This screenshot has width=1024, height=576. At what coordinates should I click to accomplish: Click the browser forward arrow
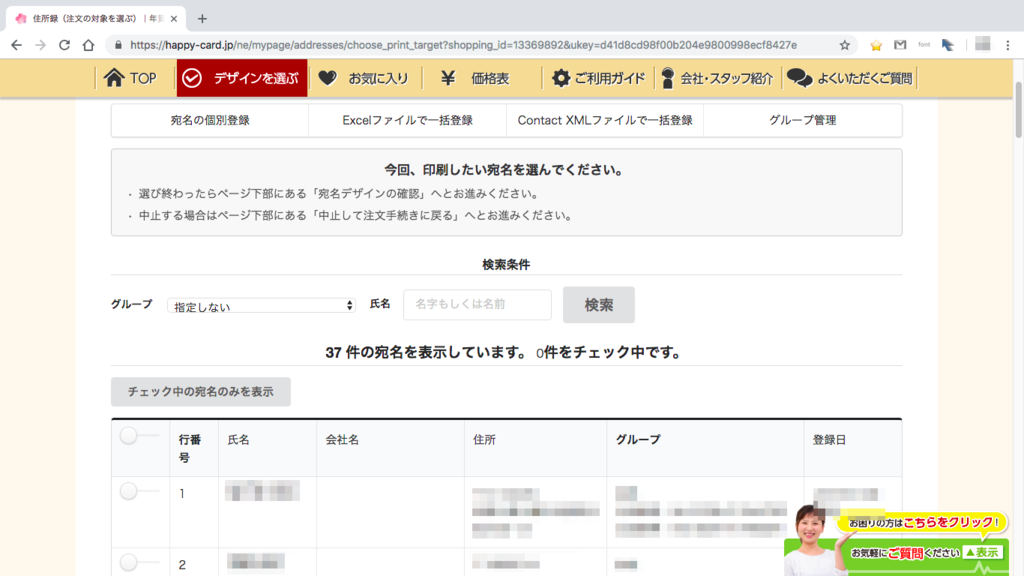click(x=40, y=45)
